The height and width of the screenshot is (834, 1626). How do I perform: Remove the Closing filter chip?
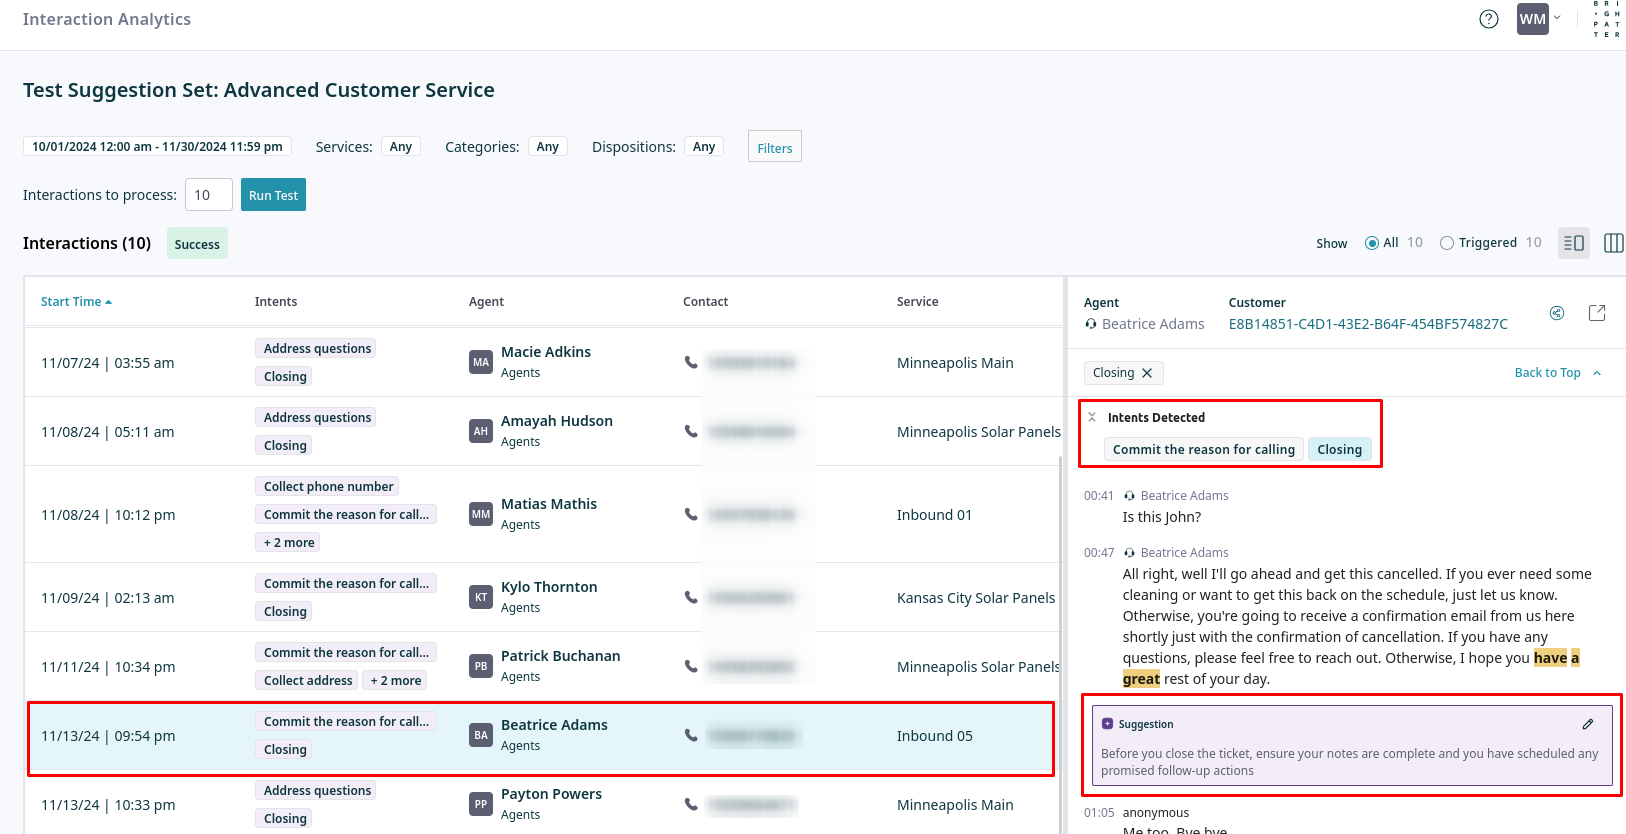pyautogui.click(x=1147, y=373)
